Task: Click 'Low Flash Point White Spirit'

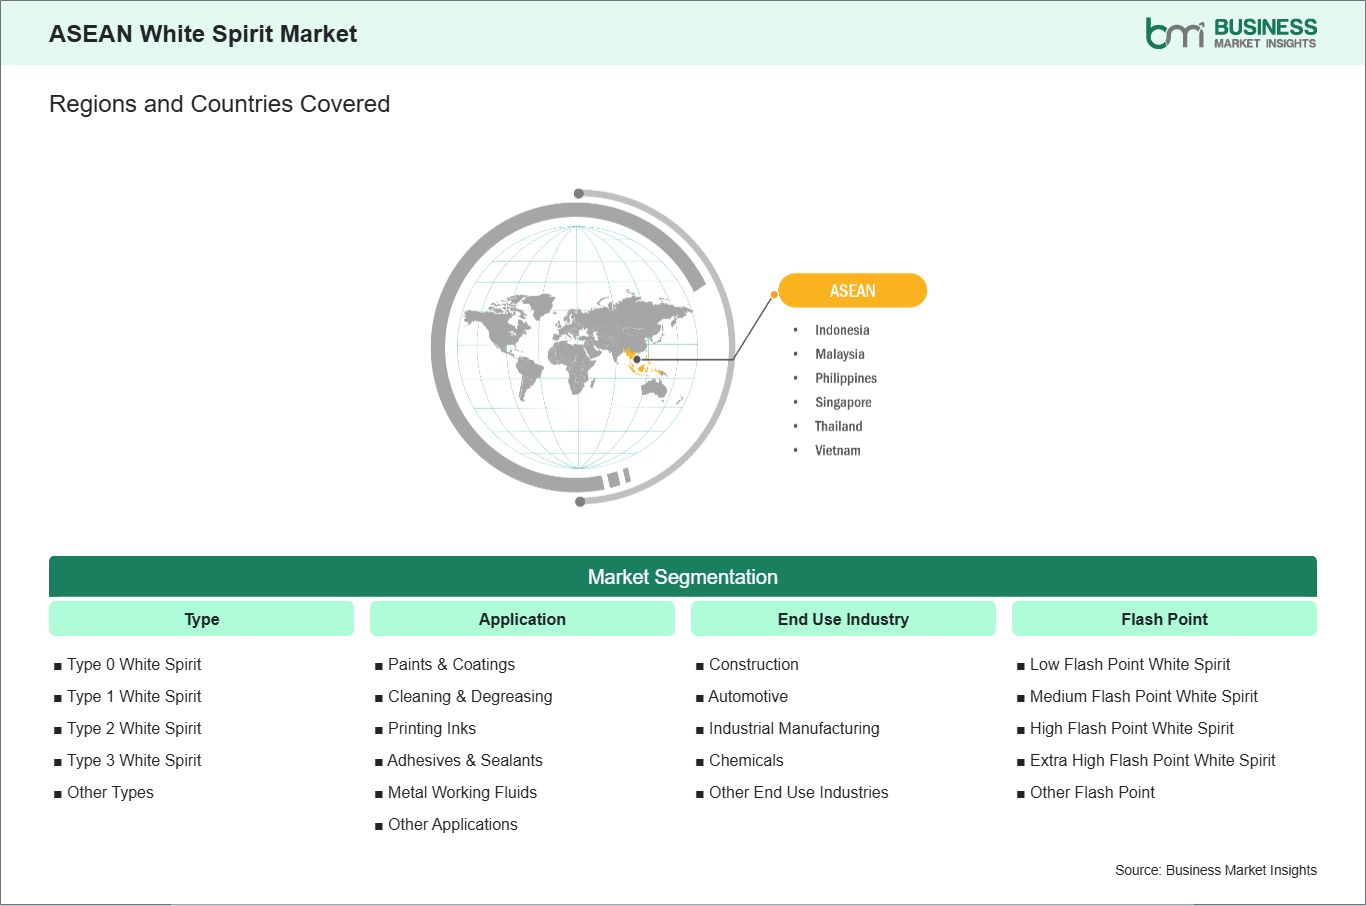Action: coord(1130,664)
